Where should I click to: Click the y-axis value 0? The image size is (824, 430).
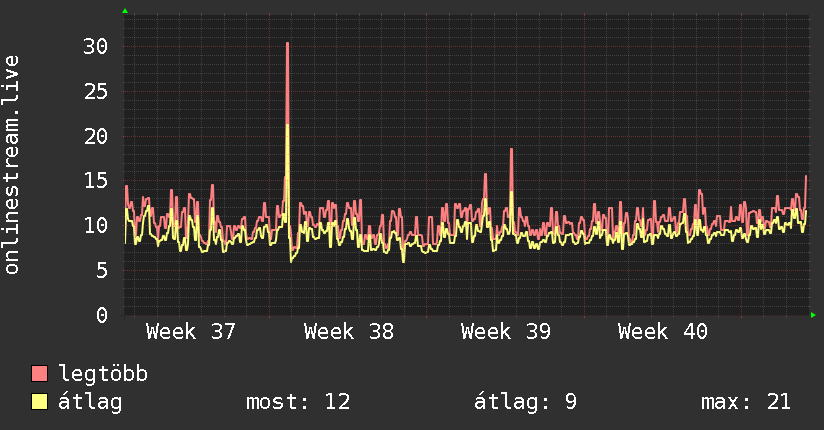pyautogui.click(x=102, y=315)
